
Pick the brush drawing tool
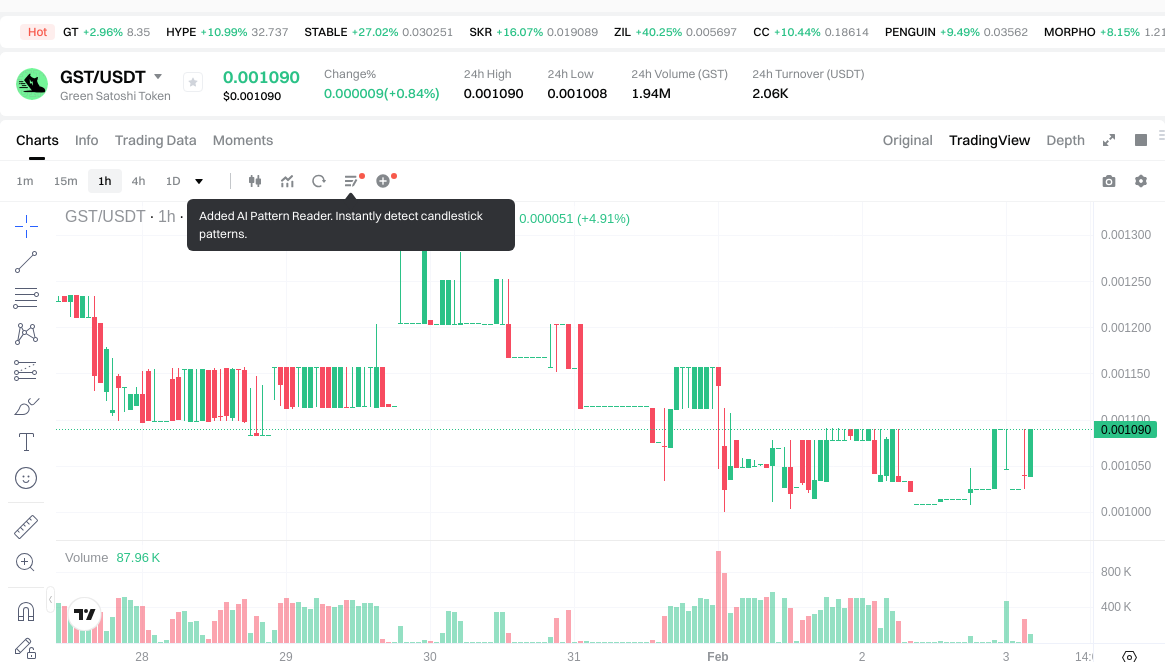(26, 406)
